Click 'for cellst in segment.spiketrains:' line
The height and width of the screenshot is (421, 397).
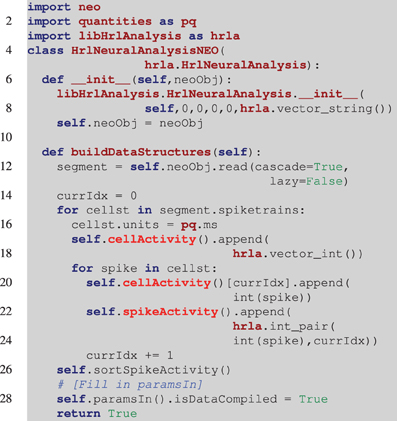click(x=181, y=210)
